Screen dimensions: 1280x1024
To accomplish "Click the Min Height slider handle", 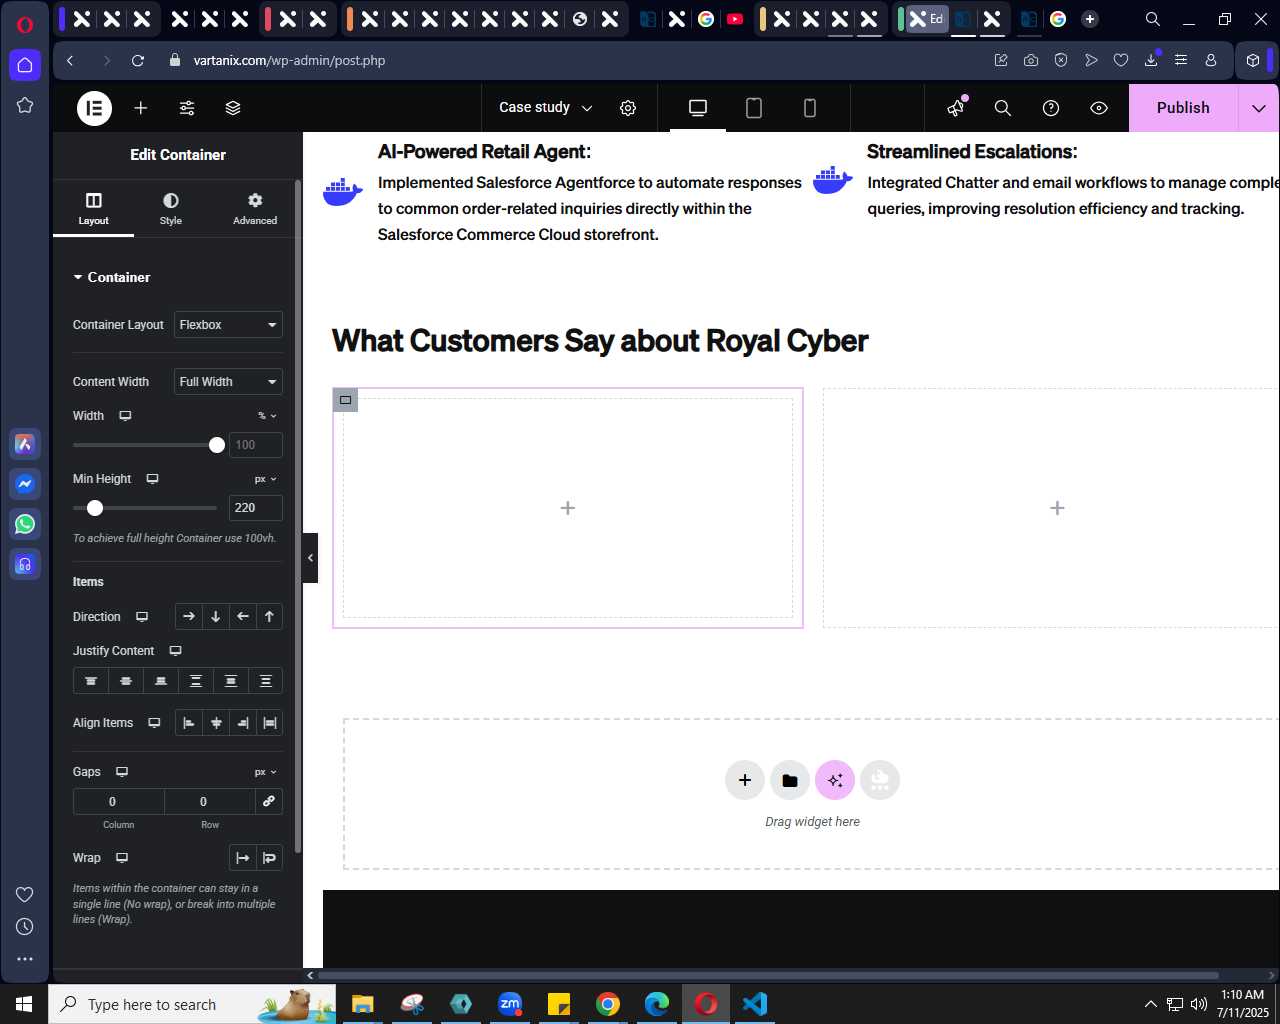I will (95, 508).
